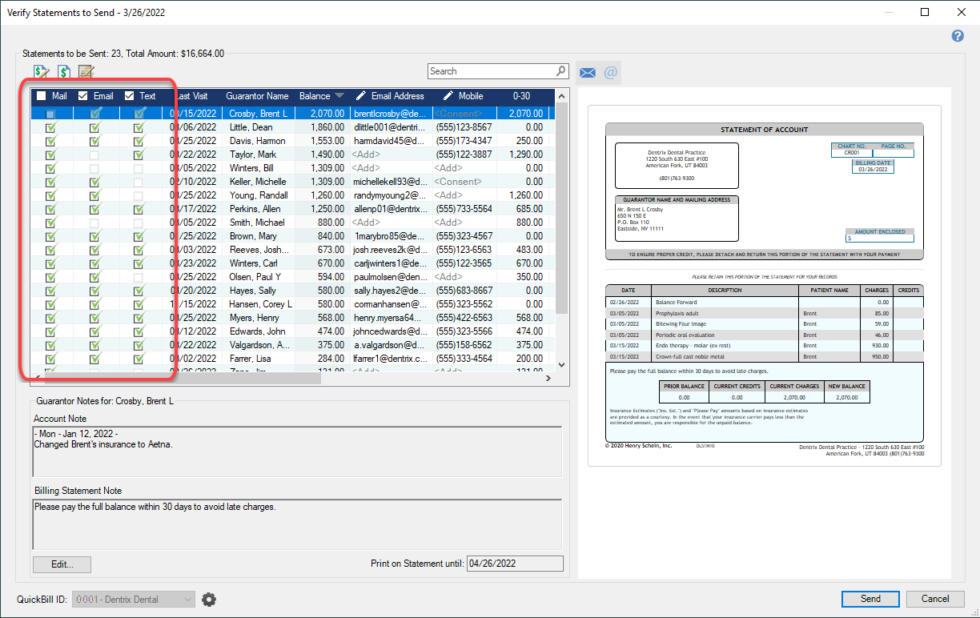Toggle the Mail header checkbox
Image resolution: width=980 pixels, height=618 pixels.
pyautogui.click(x=40, y=96)
